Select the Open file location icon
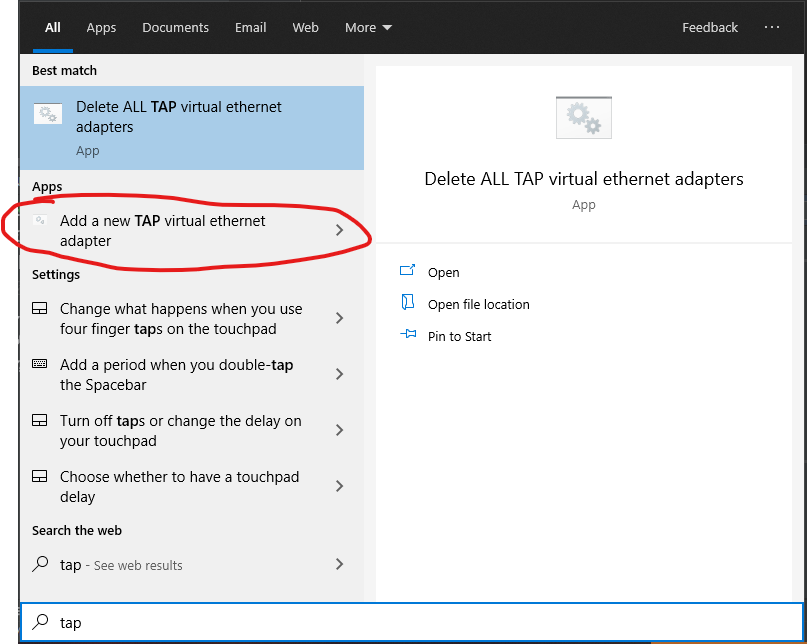This screenshot has height=644, width=807. coord(406,304)
